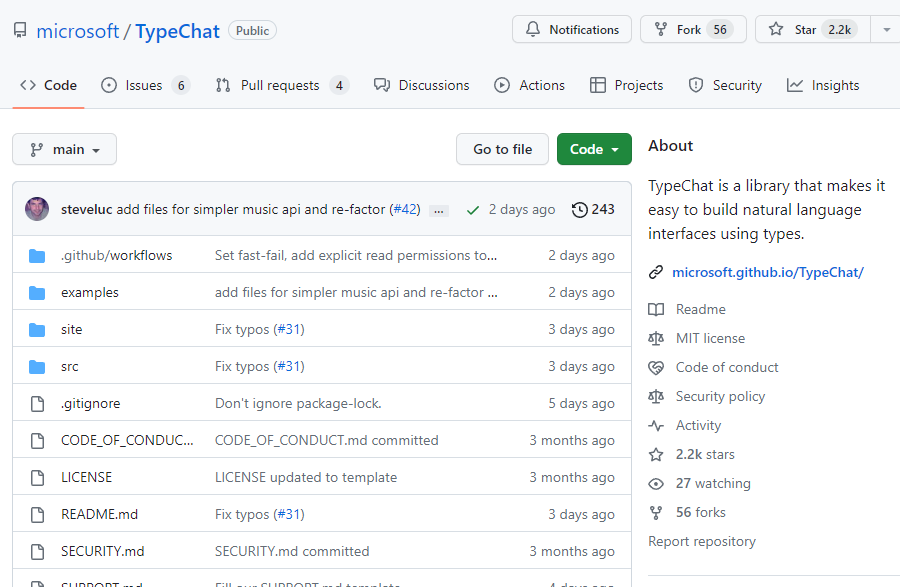Star the repository with the Star button
This screenshot has width=900, height=587.
coord(812,29)
